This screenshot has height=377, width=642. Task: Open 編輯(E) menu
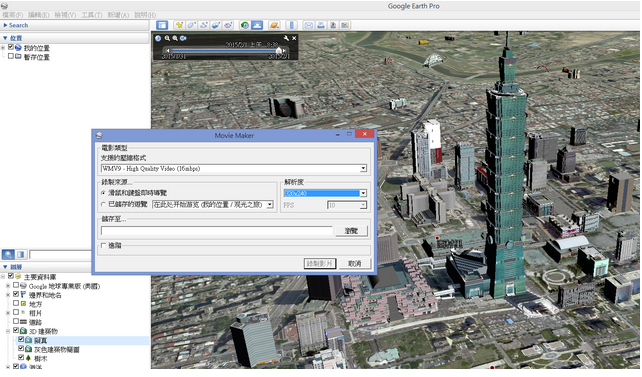pyautogui.click(x=38, y=15)
